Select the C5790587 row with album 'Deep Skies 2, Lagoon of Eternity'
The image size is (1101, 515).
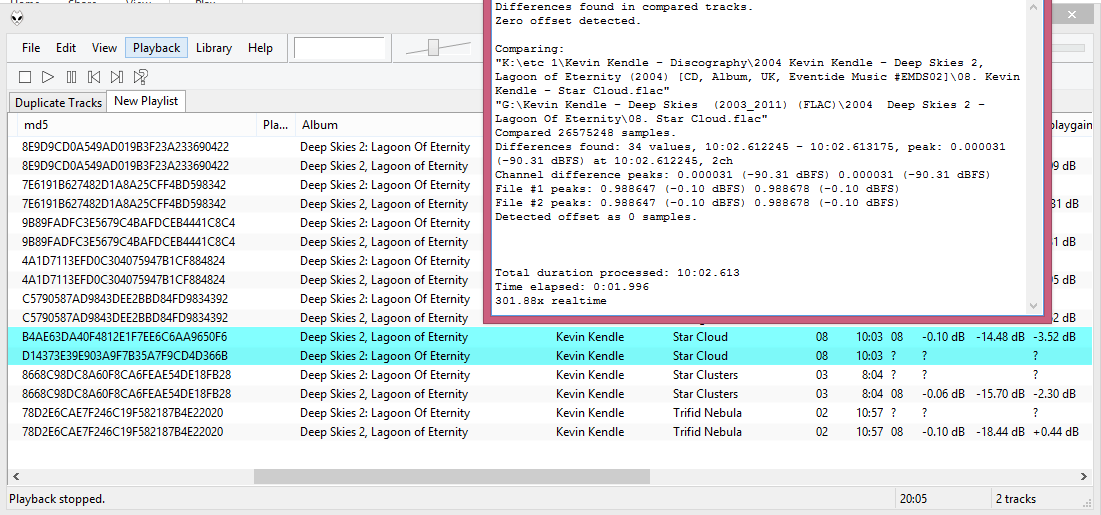coord(246,318)
